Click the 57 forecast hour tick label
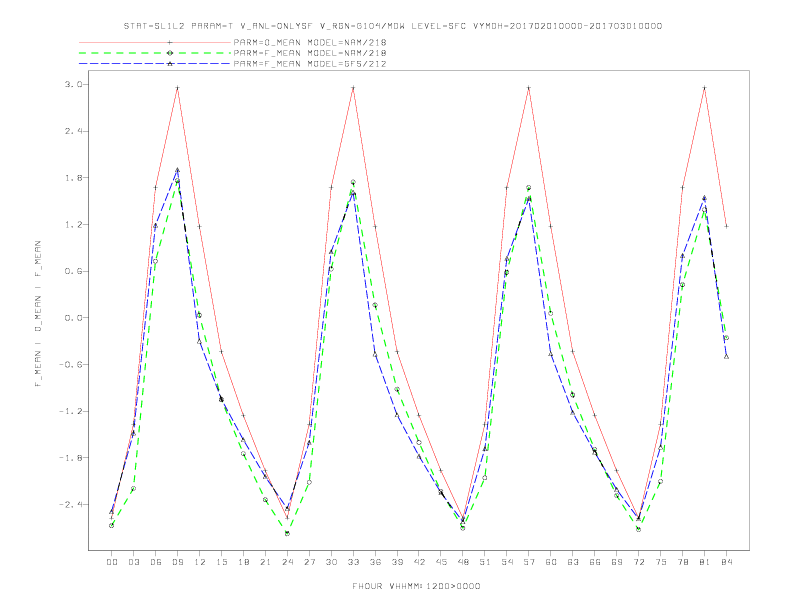 [529, 562]
